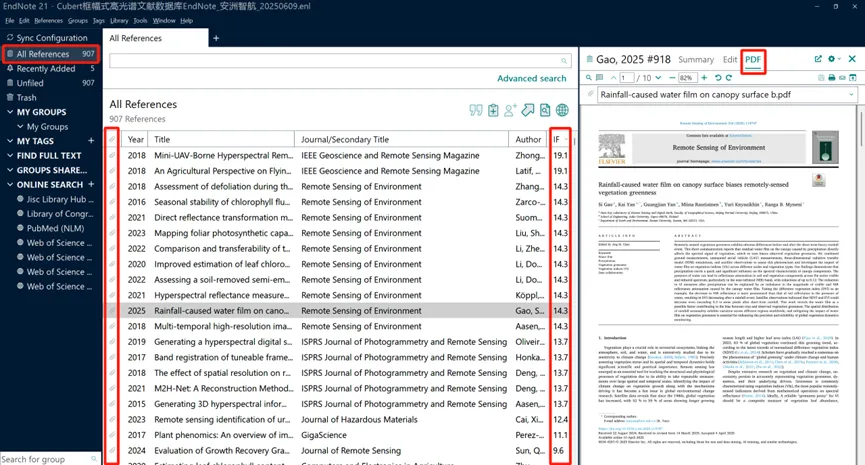Click the save PDF icon
This screenshot has height=465, width=865.
[x=821, y=78]
